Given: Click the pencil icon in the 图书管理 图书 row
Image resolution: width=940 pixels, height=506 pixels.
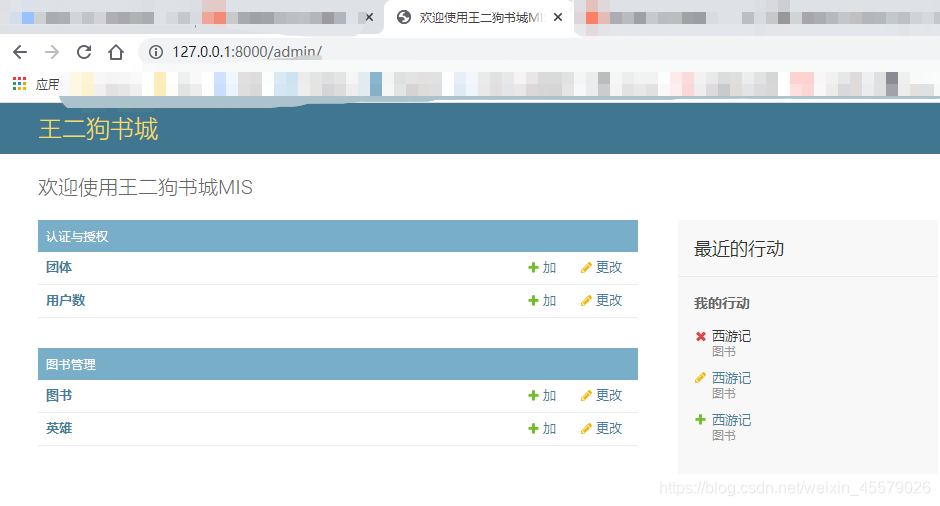Looking at the screenshot, I should 586,396.
